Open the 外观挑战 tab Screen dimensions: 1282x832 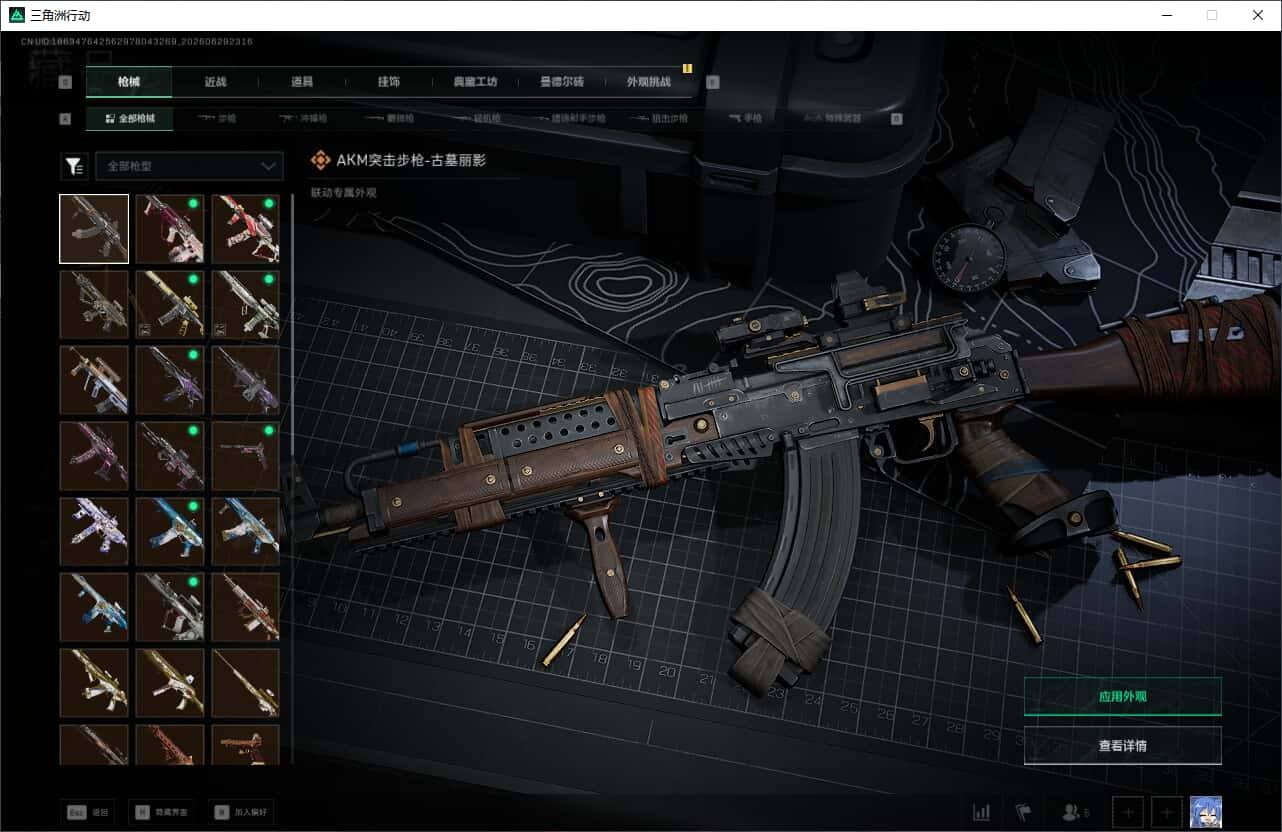click(647, 82)
